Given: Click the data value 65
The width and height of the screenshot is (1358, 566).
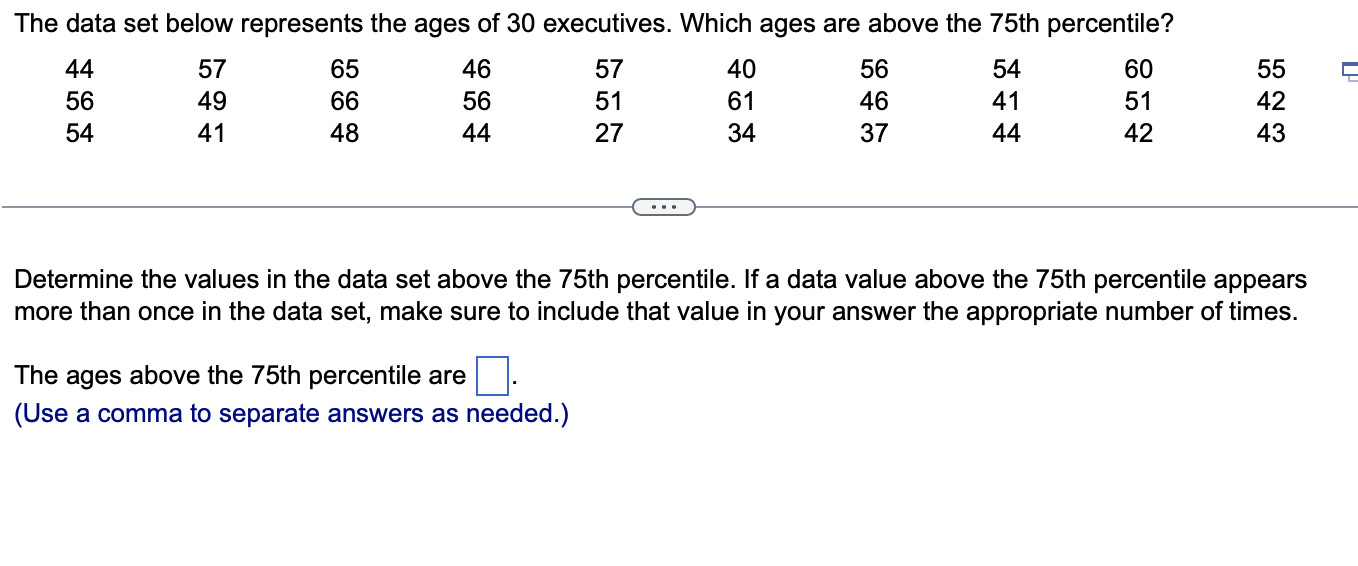Looking at the screenshot, I should click(x=344, y=69).
